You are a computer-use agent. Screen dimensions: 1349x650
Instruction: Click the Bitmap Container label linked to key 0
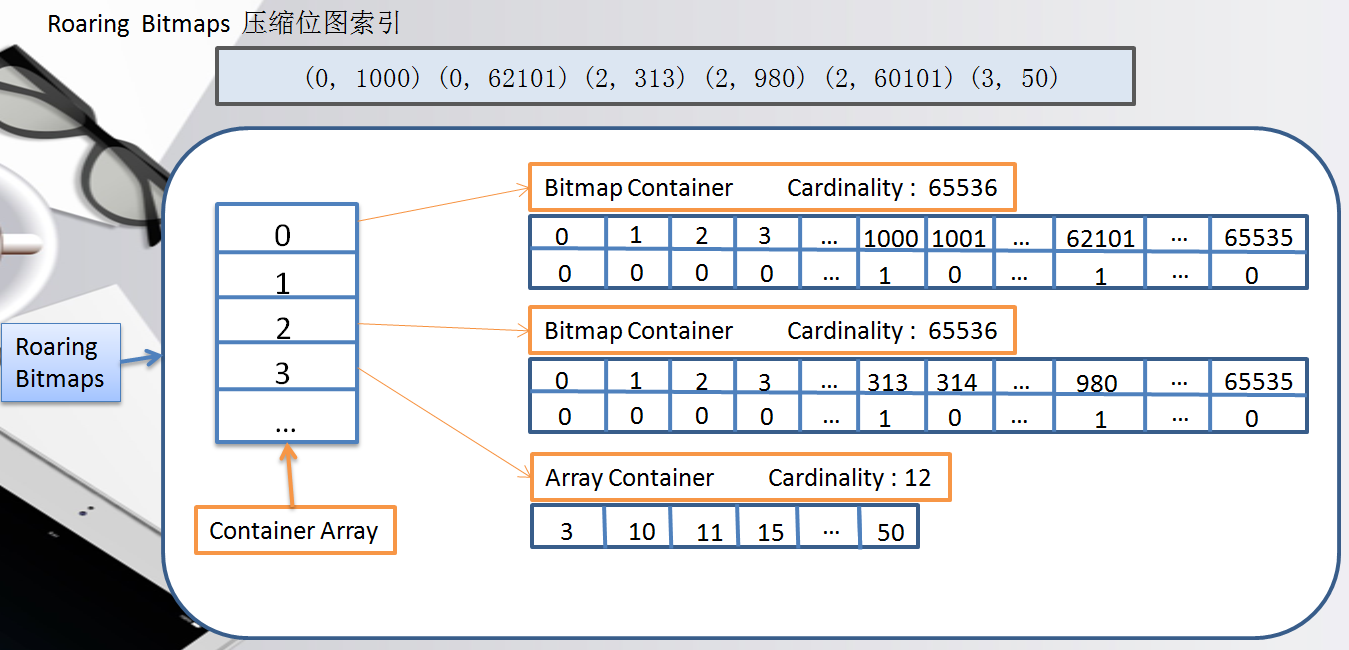pos(772,187)
